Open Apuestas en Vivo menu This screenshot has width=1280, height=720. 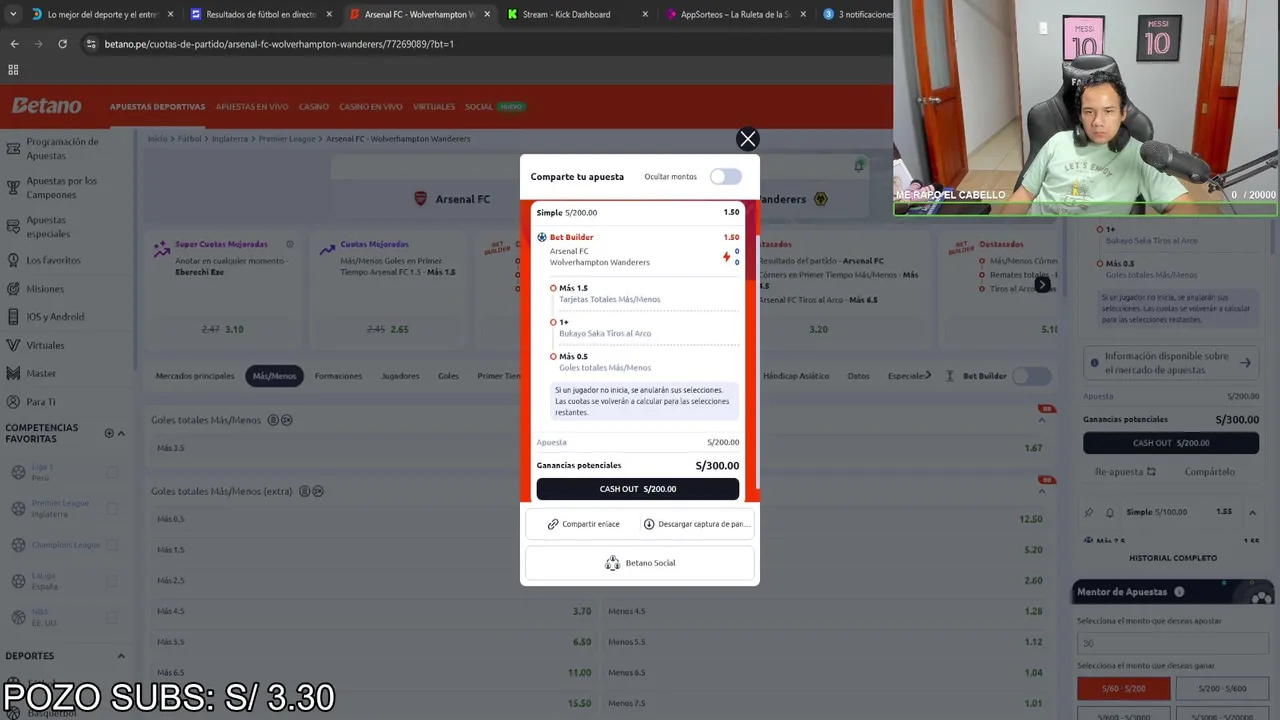tap(252, 107)
